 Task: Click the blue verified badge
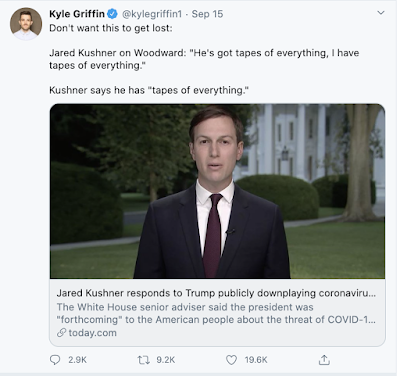[112, 14]
